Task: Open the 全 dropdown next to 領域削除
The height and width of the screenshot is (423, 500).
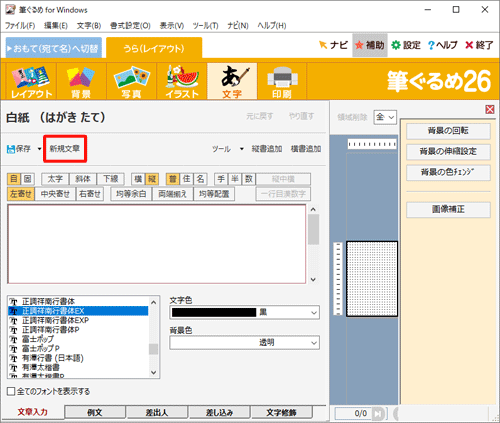Action: (x=385, y=117)
